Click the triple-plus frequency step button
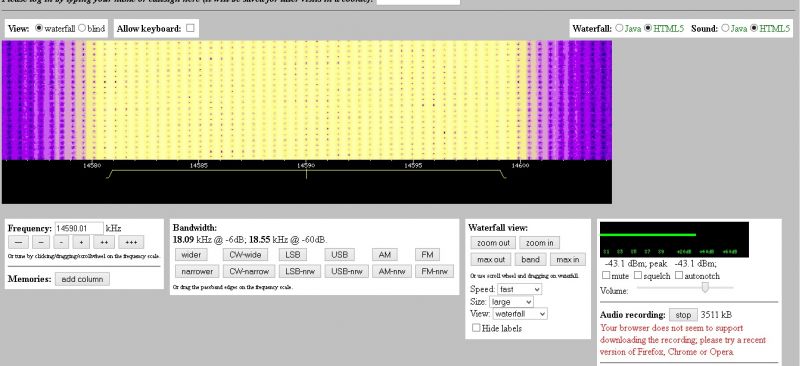The width and height of the screenshot is (800, 366). [x=131, y=242]
